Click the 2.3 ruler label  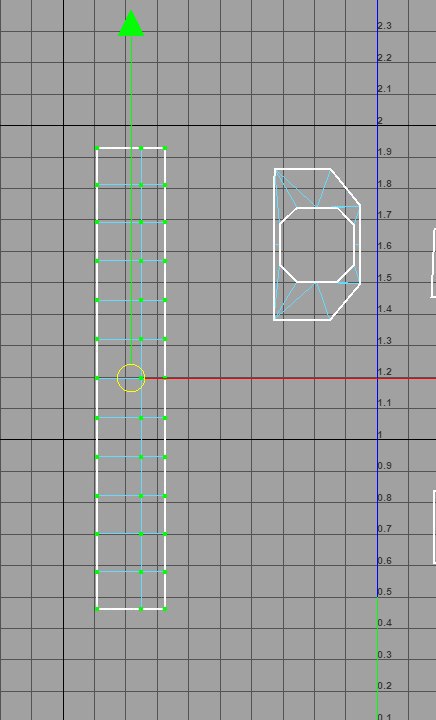385,26
